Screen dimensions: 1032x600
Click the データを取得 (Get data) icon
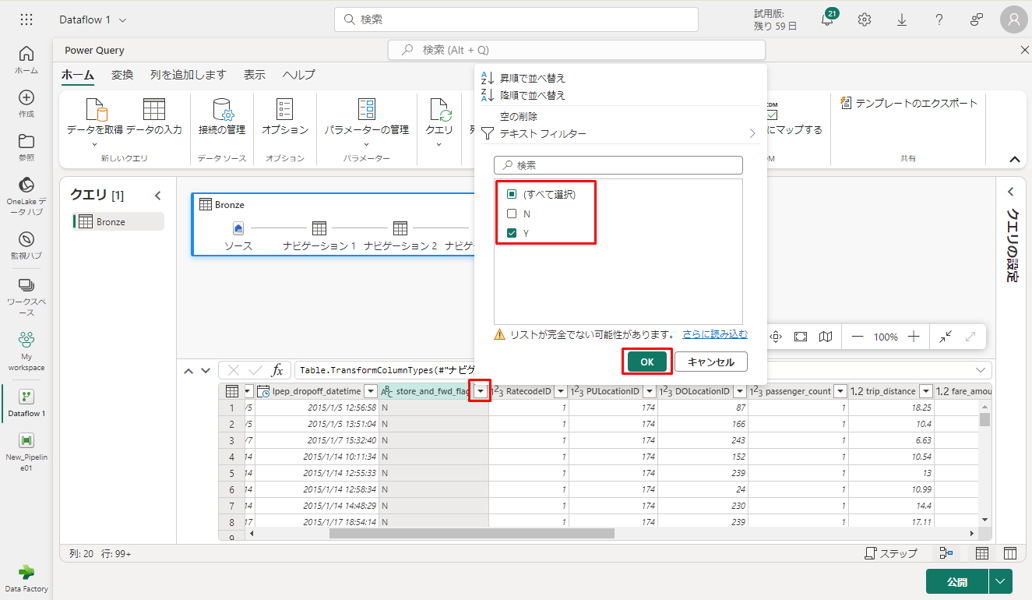point(95,110)
